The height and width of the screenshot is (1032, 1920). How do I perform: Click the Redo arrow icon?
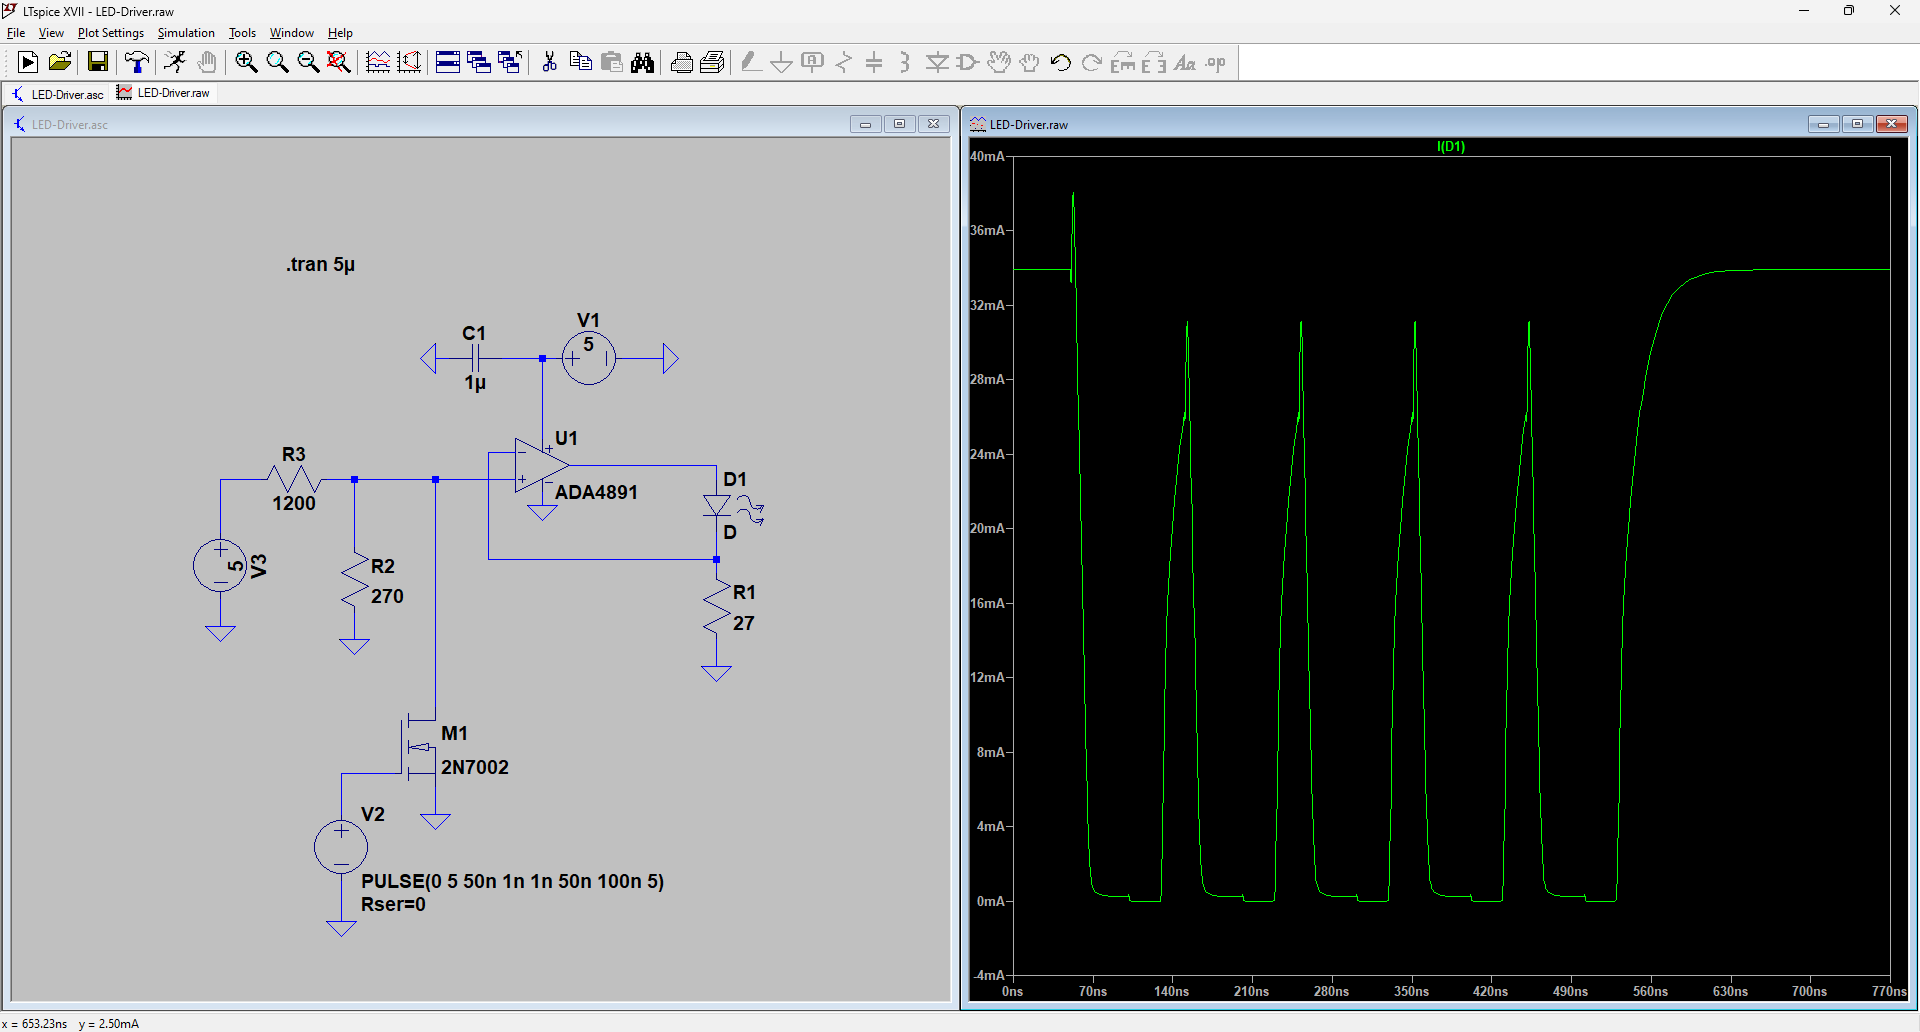click(1092, 62)
